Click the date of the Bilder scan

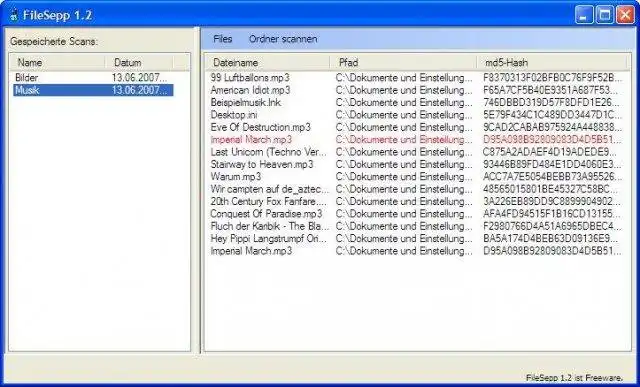coord(139,78)
